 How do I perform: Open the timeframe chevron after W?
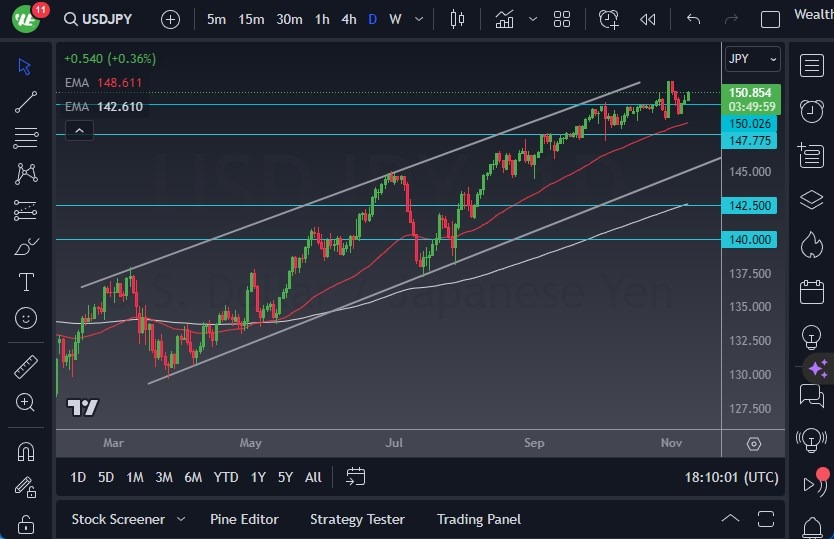[x=418, y=19]
